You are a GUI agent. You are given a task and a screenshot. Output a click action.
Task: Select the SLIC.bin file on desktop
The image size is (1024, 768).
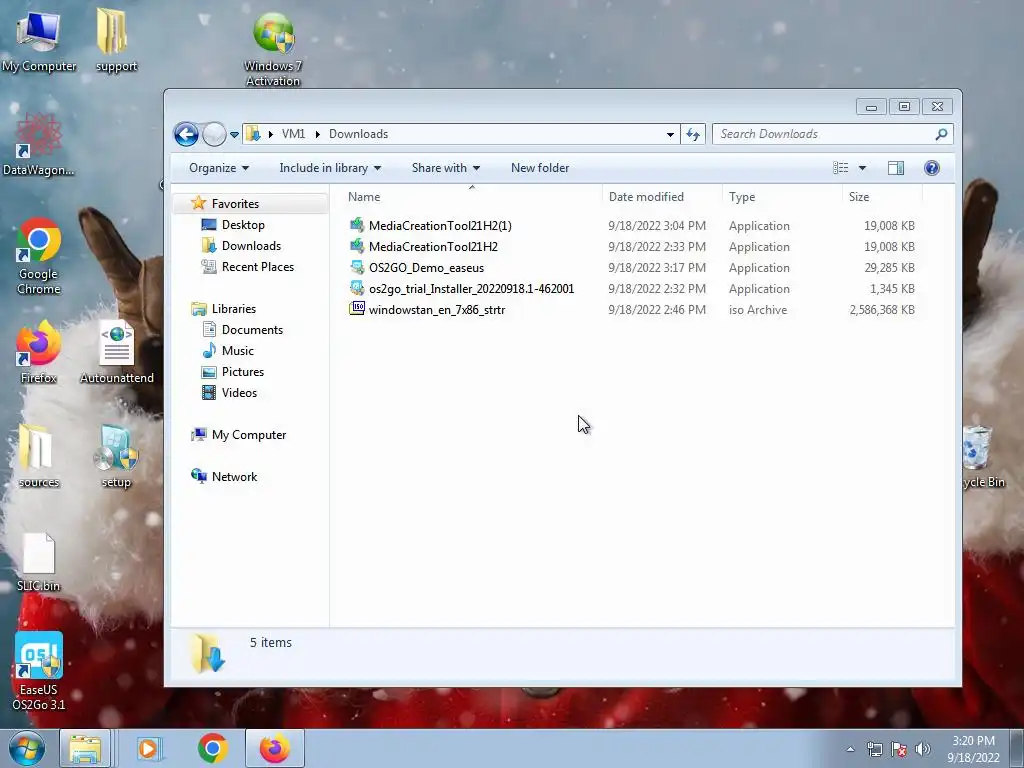tap(39, 562)
